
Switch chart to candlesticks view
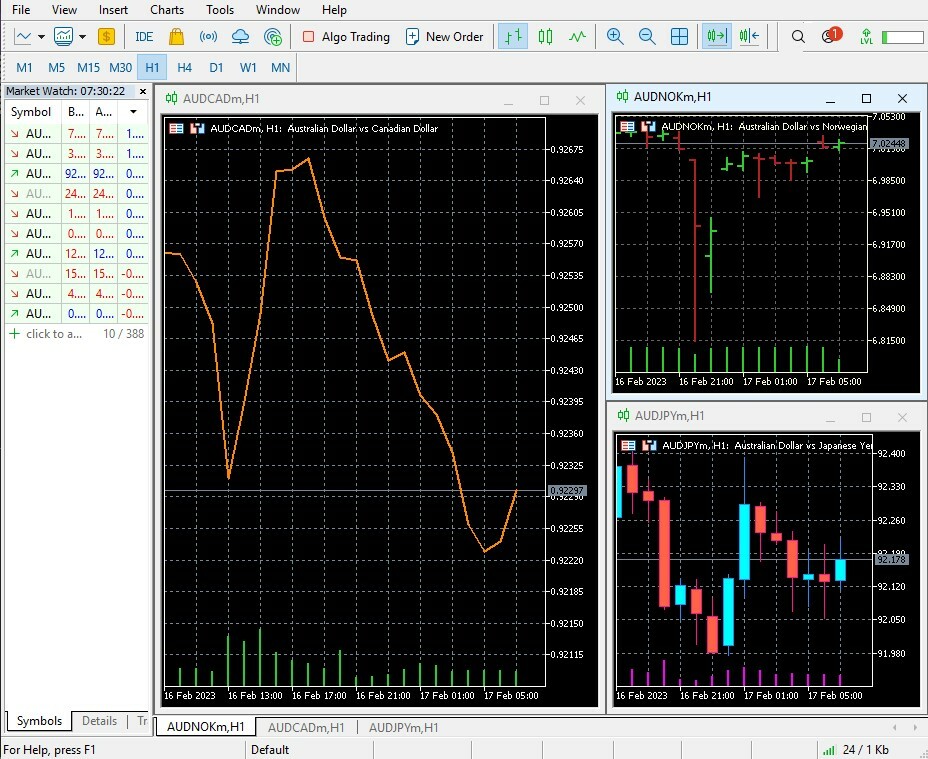pos(545,37)
